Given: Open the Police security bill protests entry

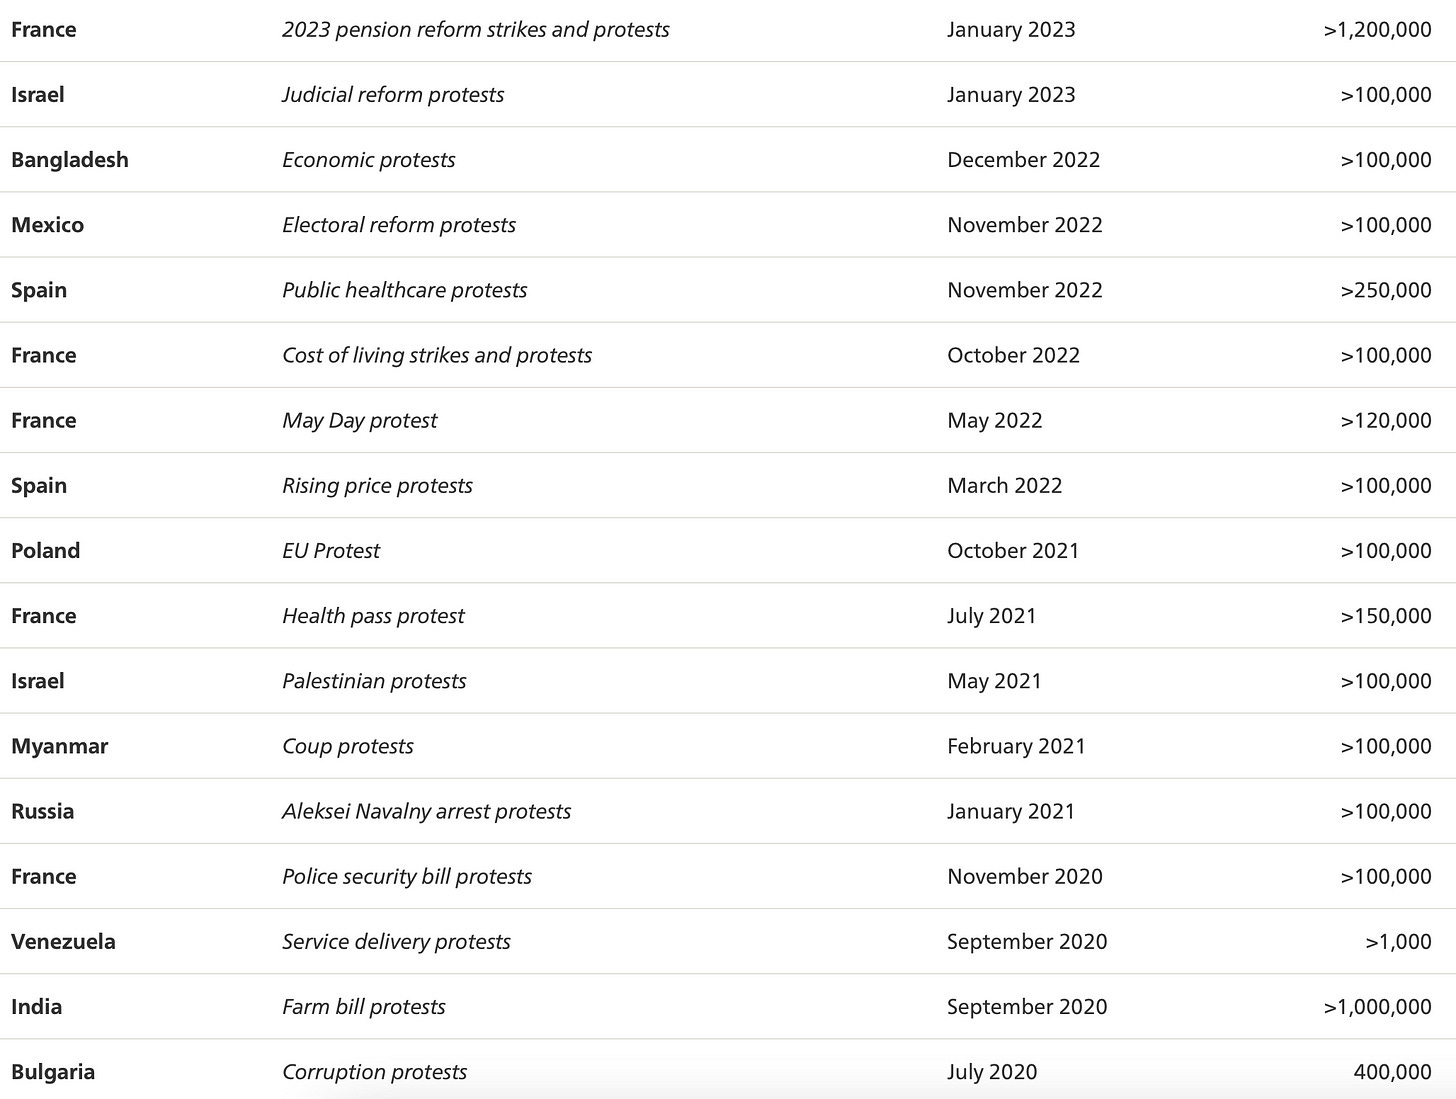Looking at the screenshot, I should [x=407, y=876].
